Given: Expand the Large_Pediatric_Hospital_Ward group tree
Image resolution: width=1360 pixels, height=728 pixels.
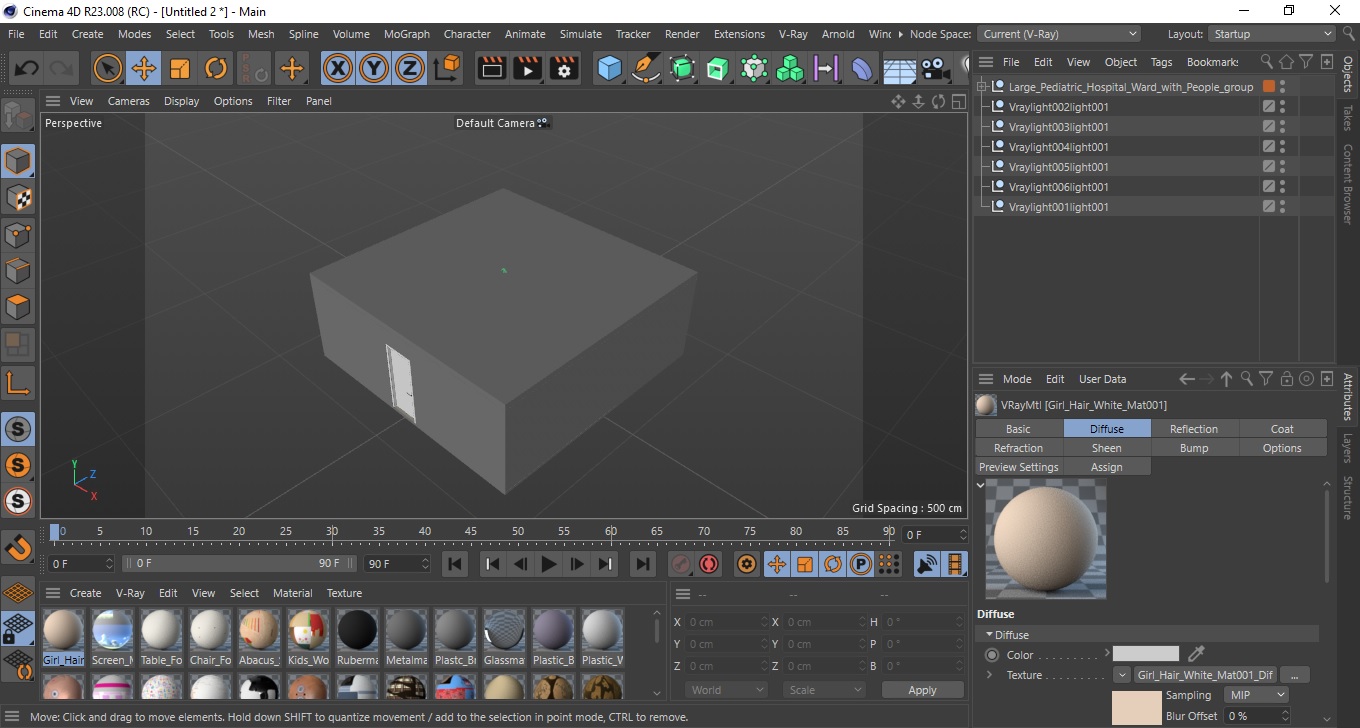Looking at the screenshot, I should pyautogui.click(x=982, y=87).
